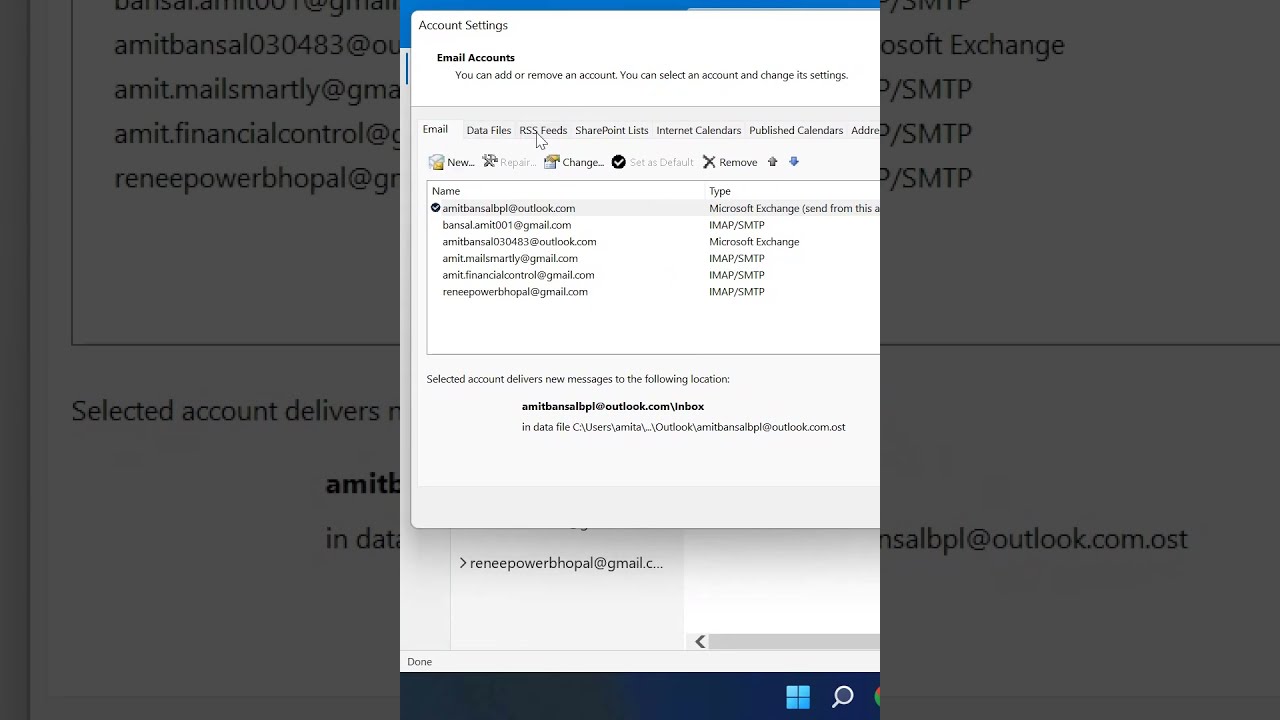The height and width of the screenshot is (720, 1280).
Task: Click the horizontal scrollbar track in Outlook window
Action: point(795,642)
